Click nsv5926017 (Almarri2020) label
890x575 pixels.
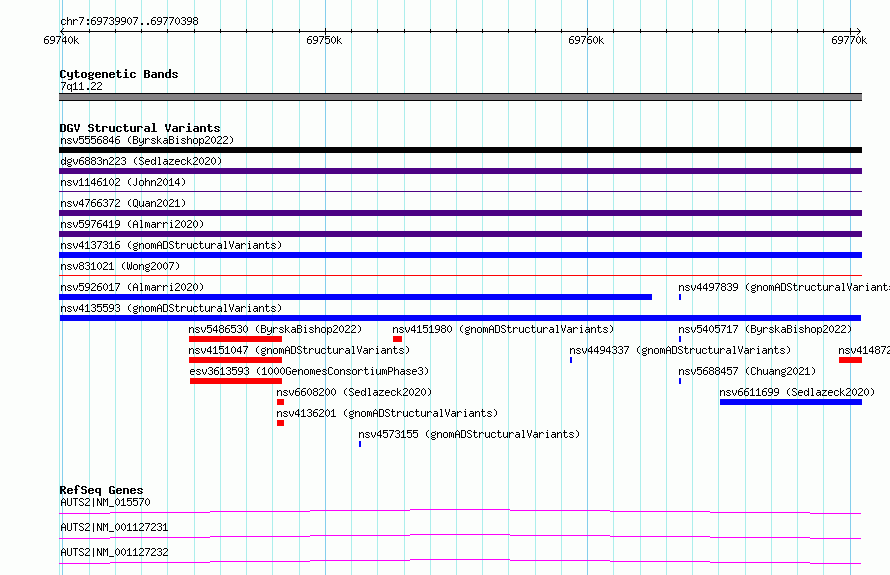132,287
